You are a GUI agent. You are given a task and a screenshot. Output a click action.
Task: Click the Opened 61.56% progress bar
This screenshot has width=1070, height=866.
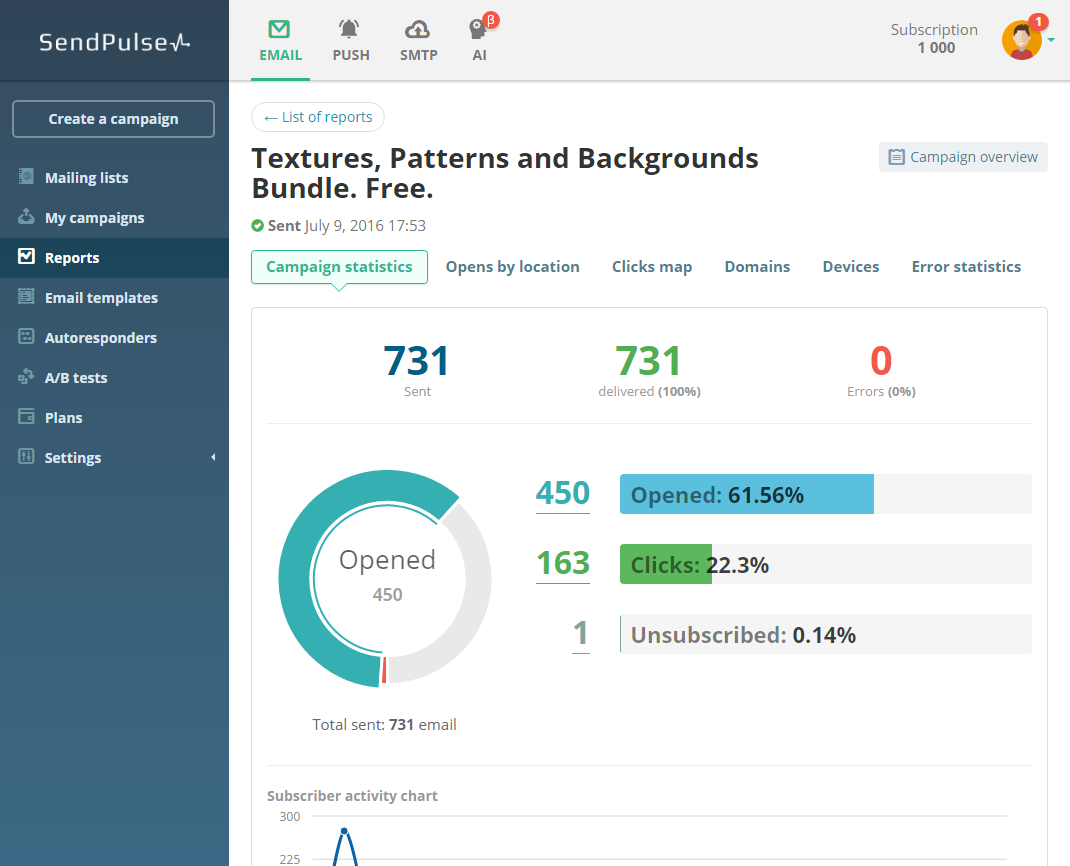click(x=746, y=493)
